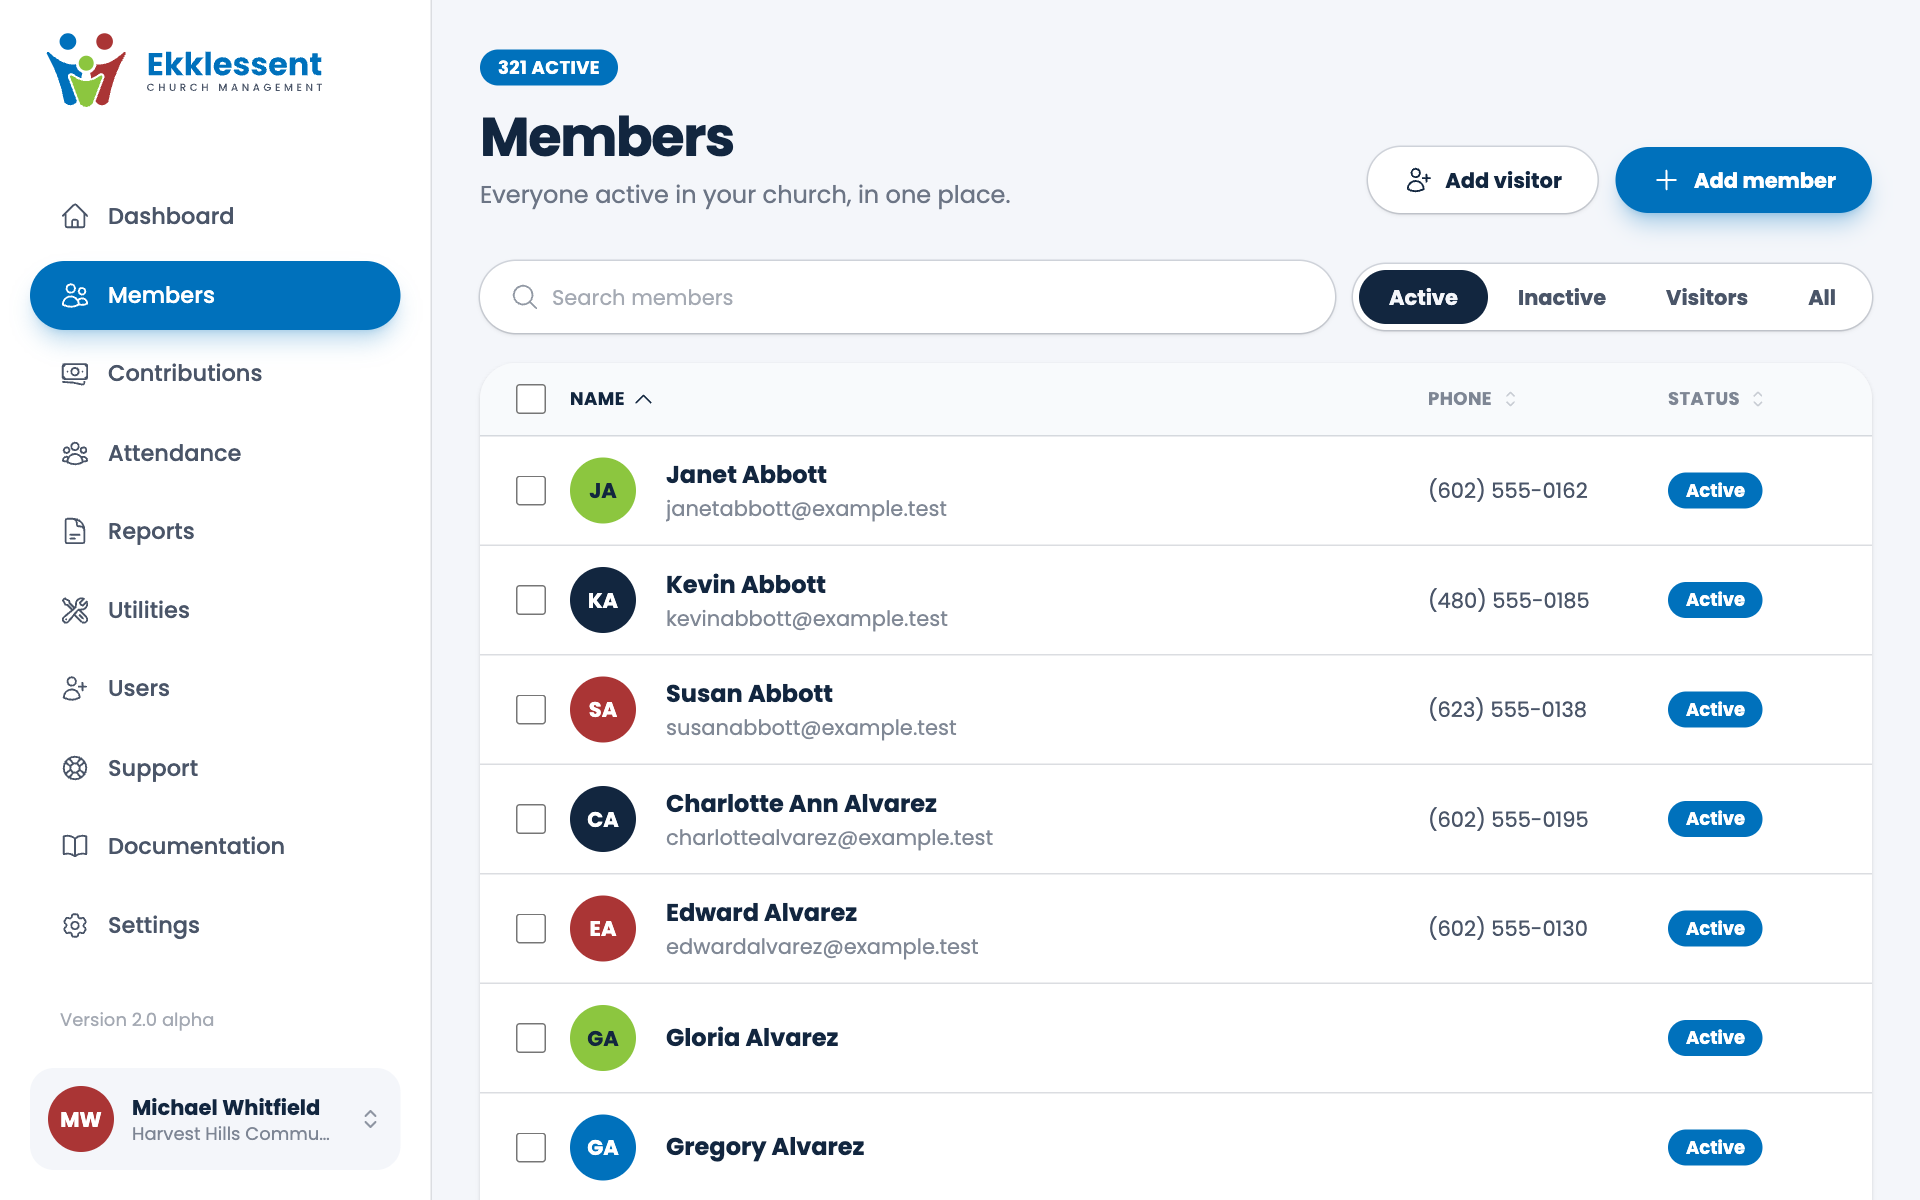Viewport: 1920px width, 1200px height.
Task: Click phone number (602) 555-0195
Action: click(1508, 819)
